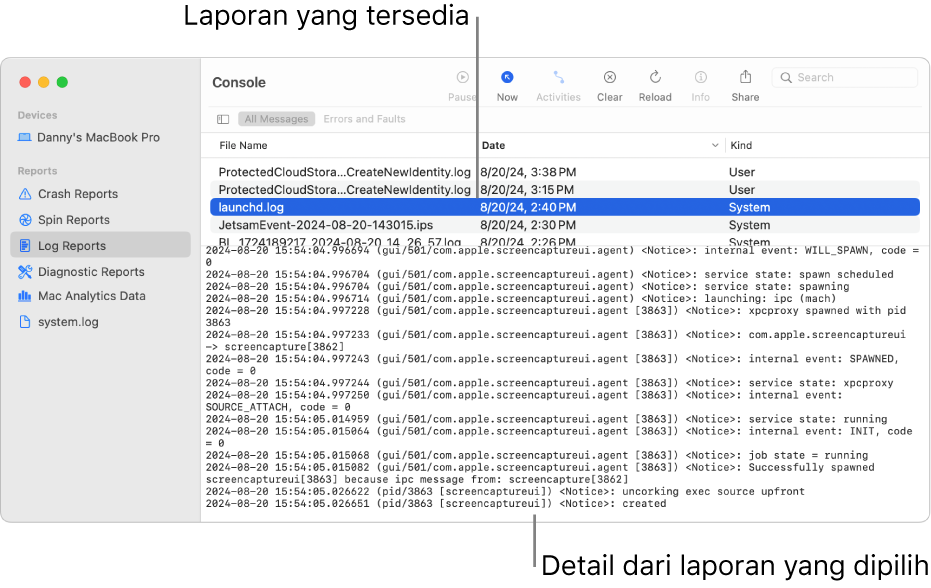Select the All Messages filter
This screenshot has height=588, width=931.
click(x=276, y=119)
